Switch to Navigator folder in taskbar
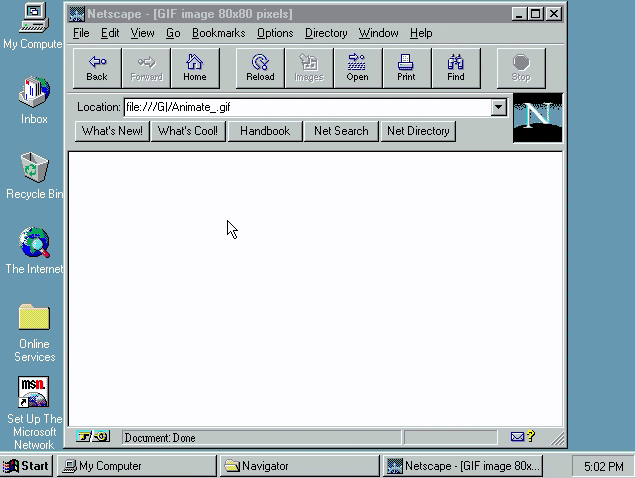635x478 pixels. coord(299,466)
